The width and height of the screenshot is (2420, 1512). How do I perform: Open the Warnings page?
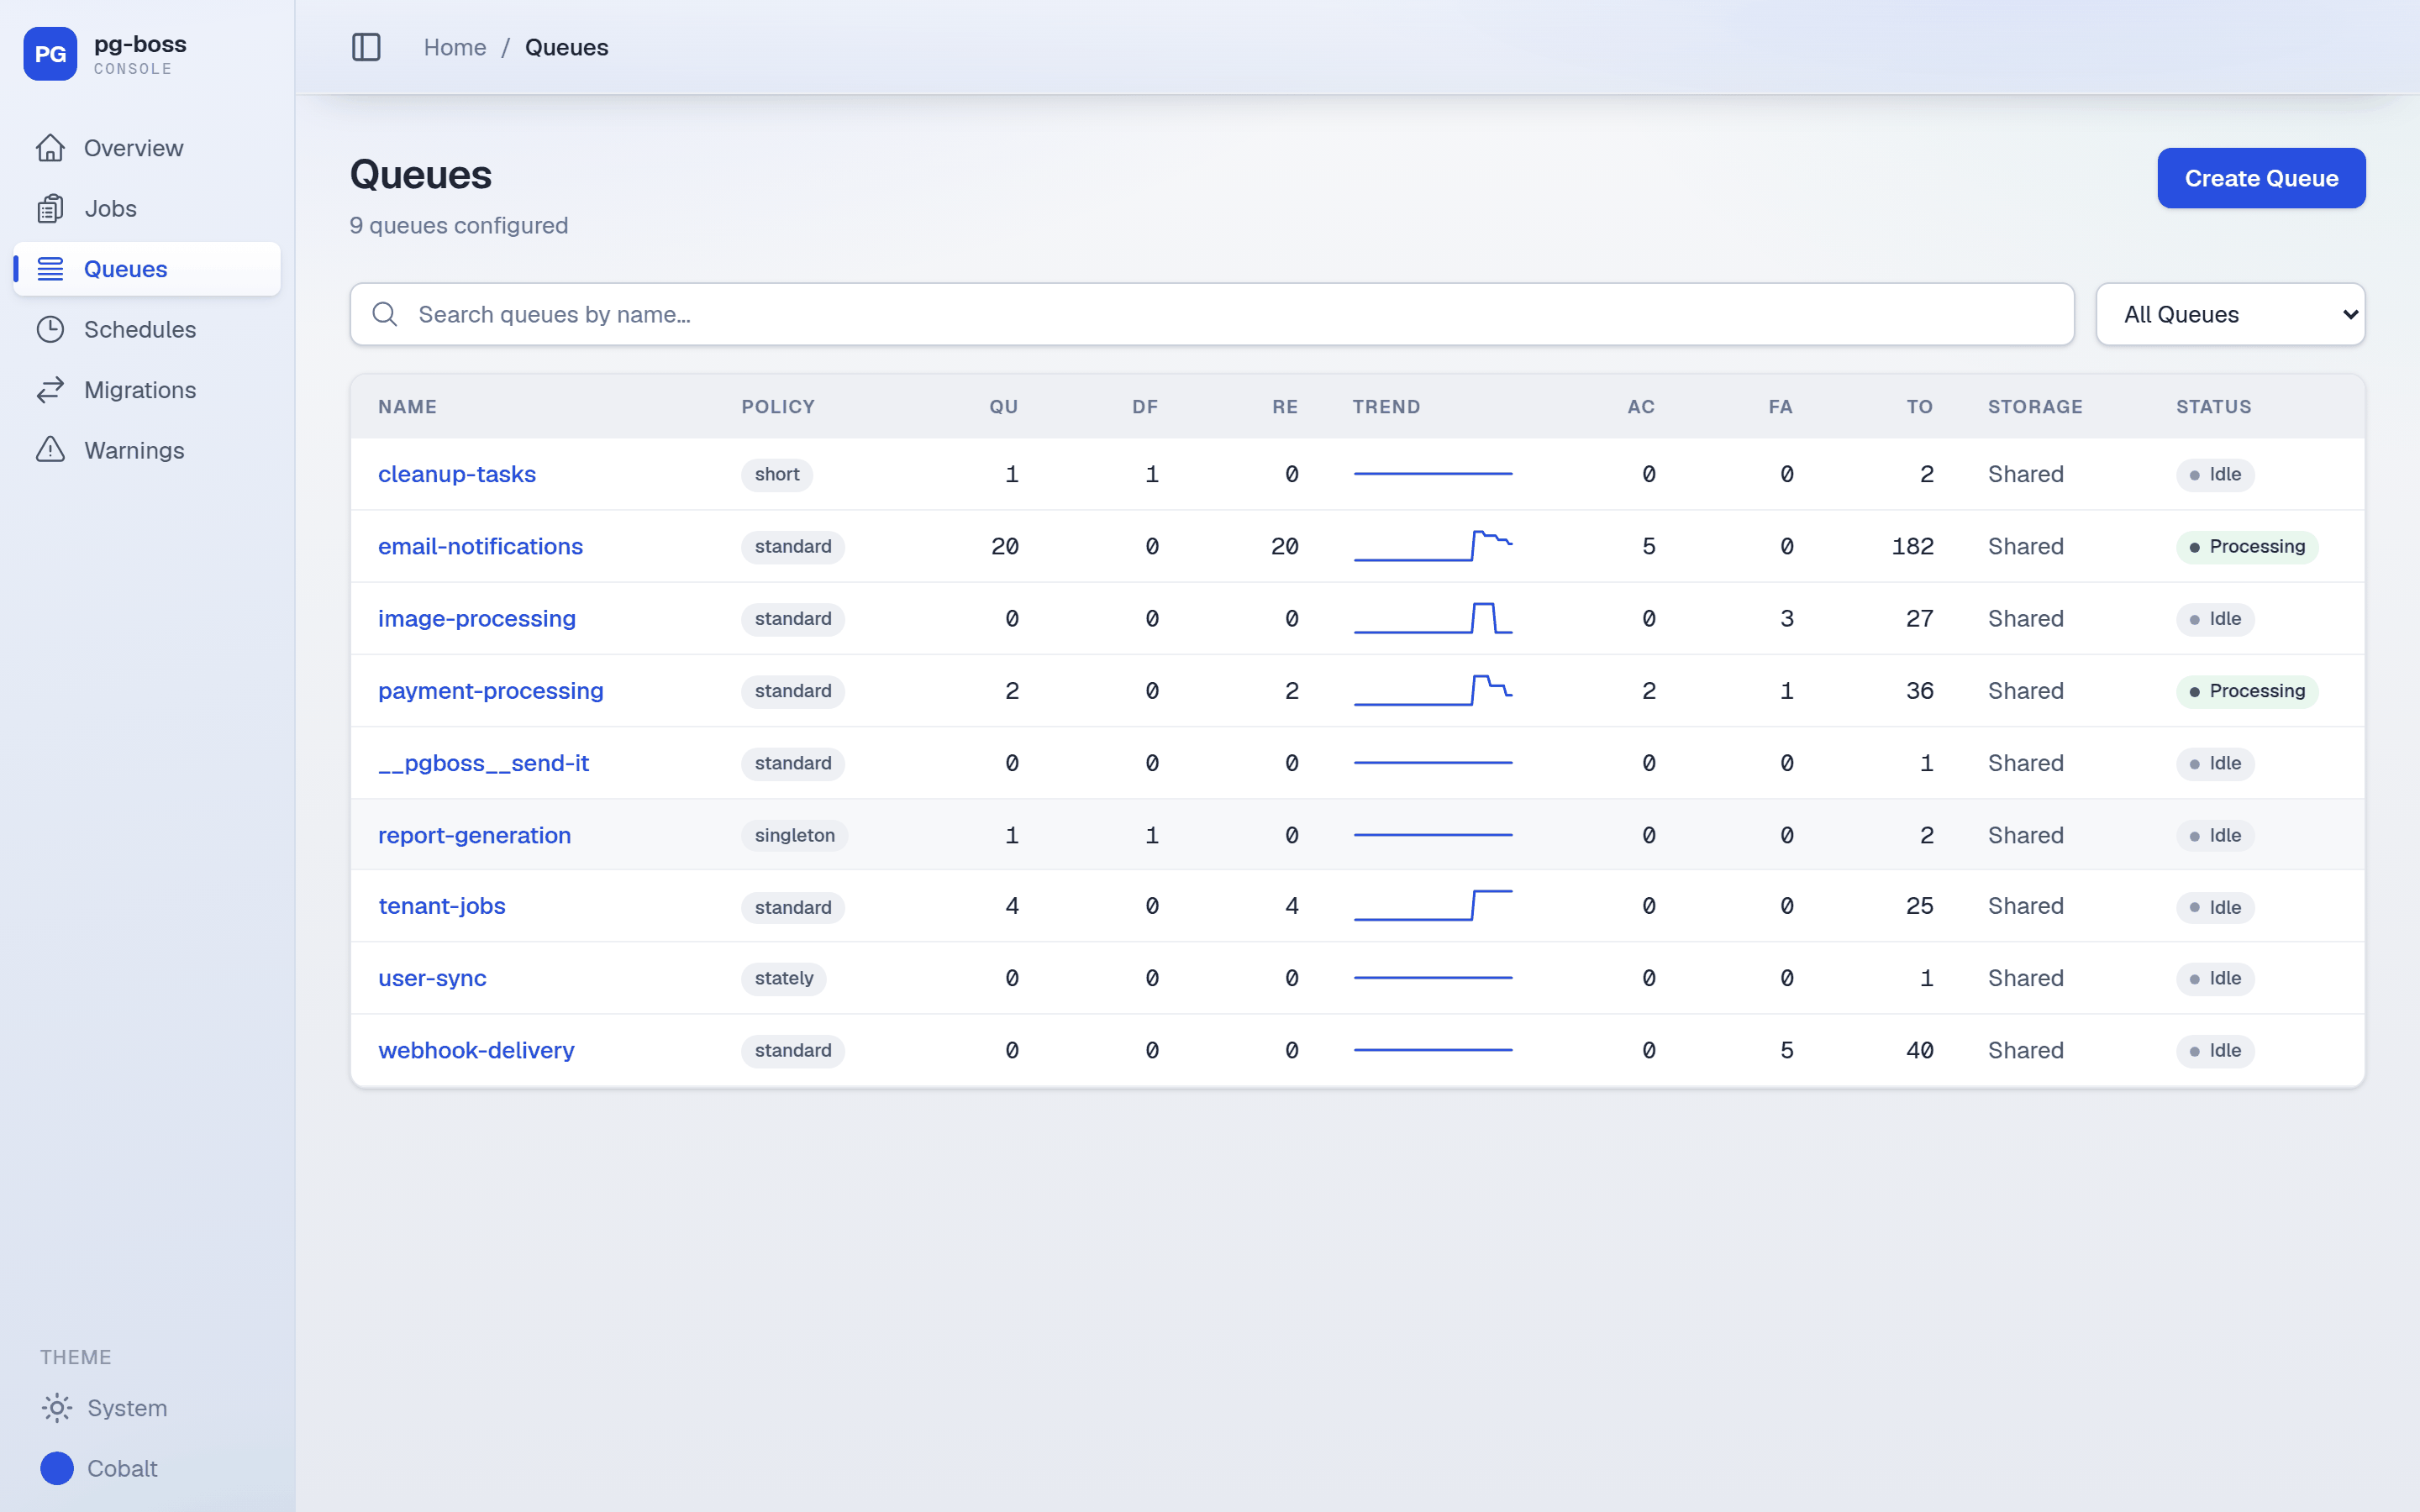click(x=147, y=450)
